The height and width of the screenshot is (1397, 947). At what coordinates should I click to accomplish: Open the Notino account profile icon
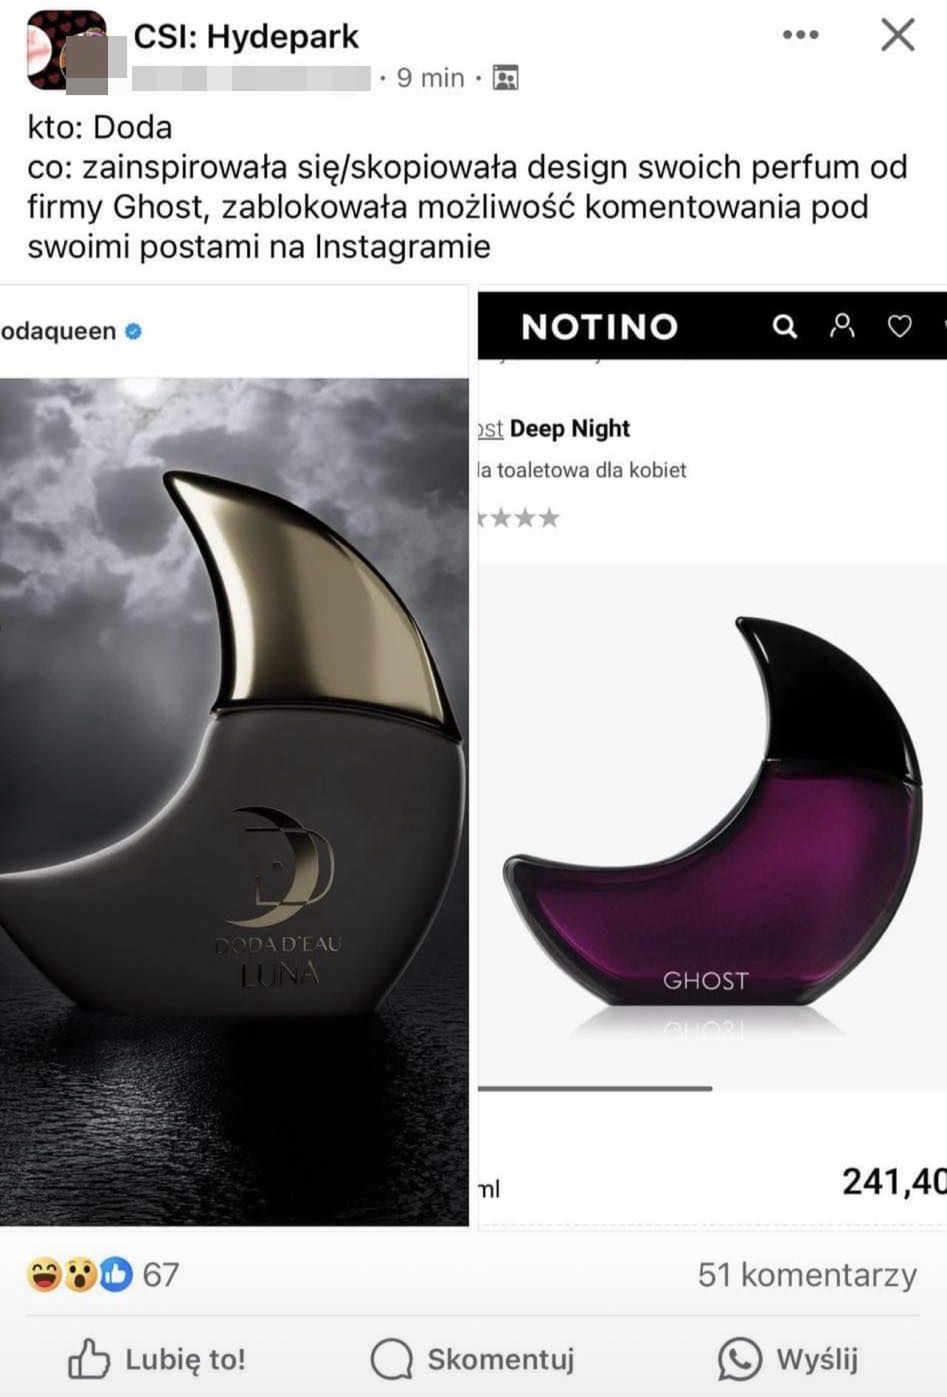click(x=842, y=325)
